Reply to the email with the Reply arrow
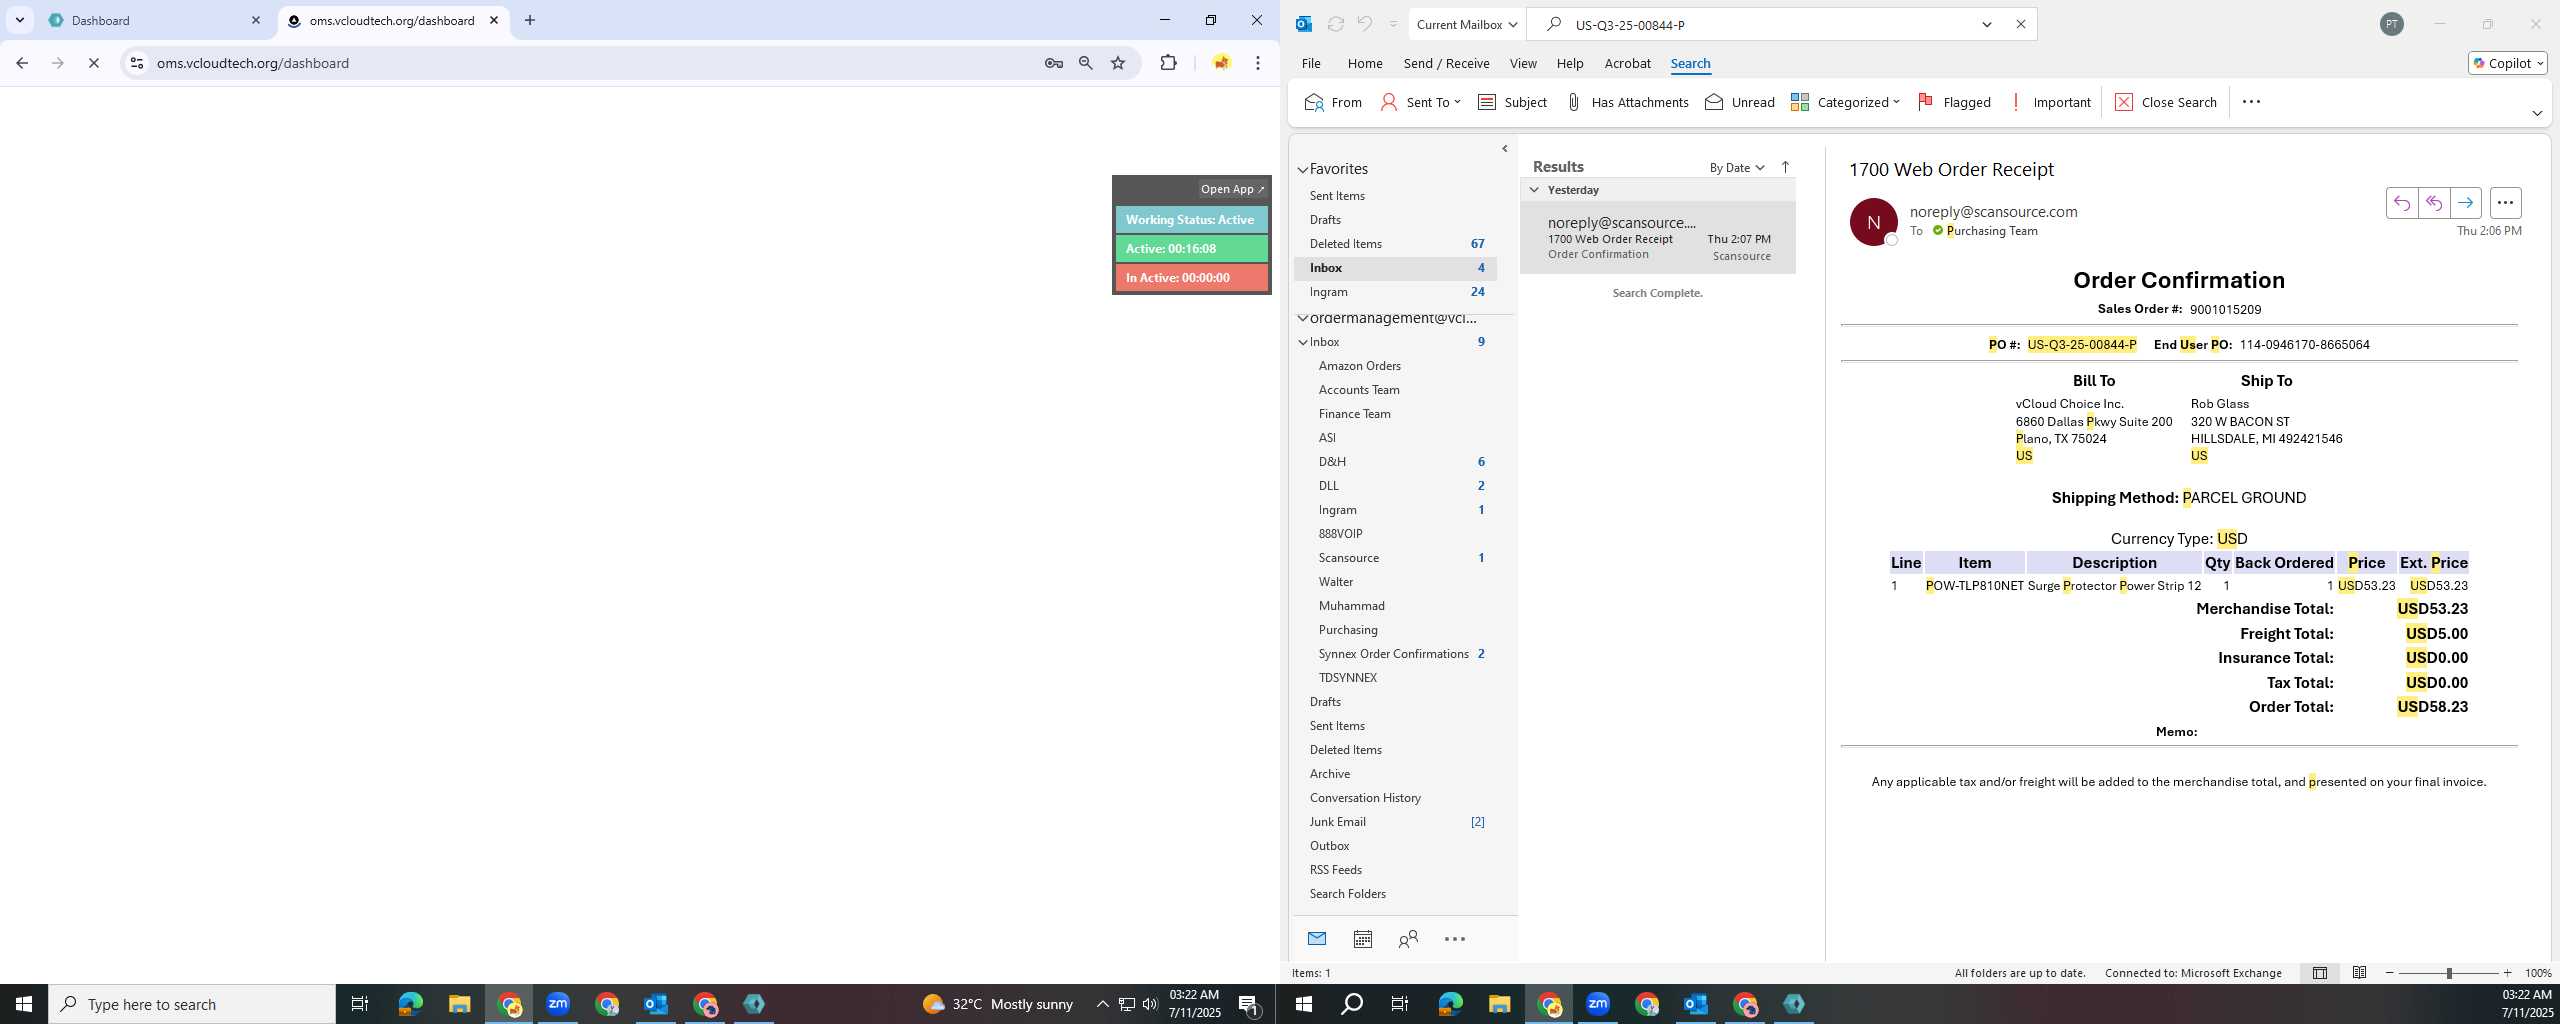Screen dimensions: 2560x1024 (2401, 203)
